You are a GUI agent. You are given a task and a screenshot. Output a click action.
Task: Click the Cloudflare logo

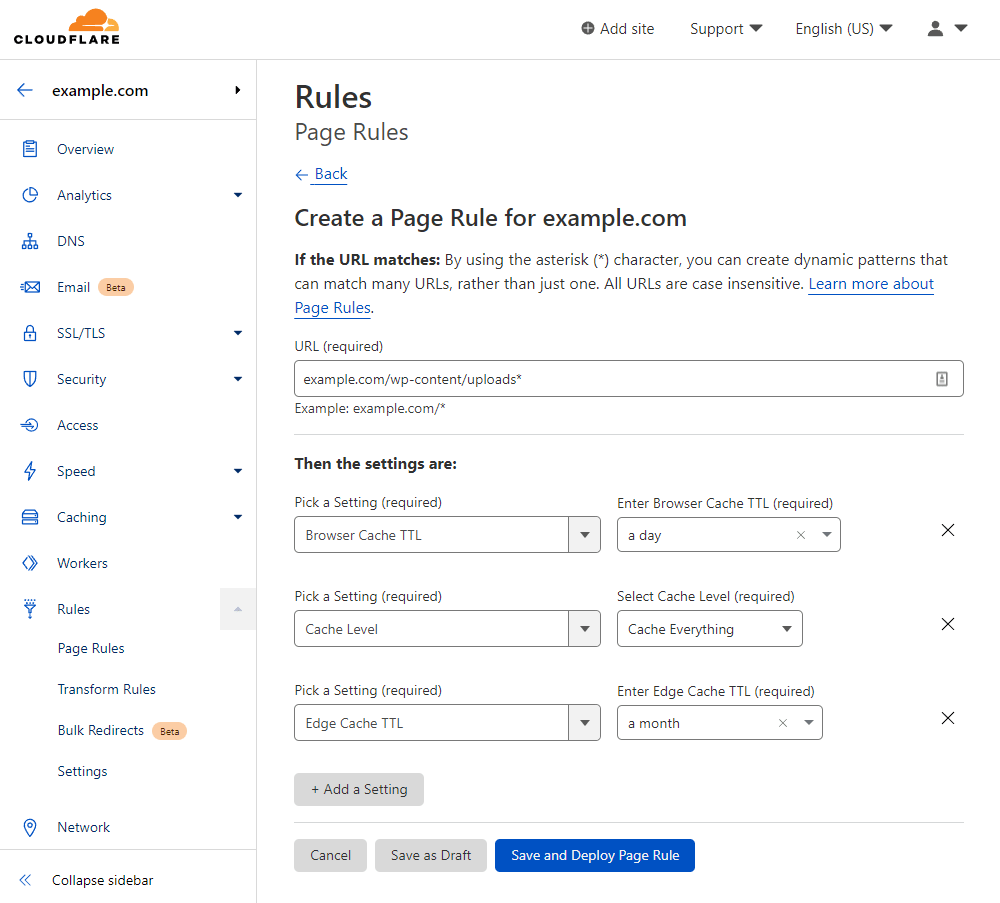coord(66,27)
